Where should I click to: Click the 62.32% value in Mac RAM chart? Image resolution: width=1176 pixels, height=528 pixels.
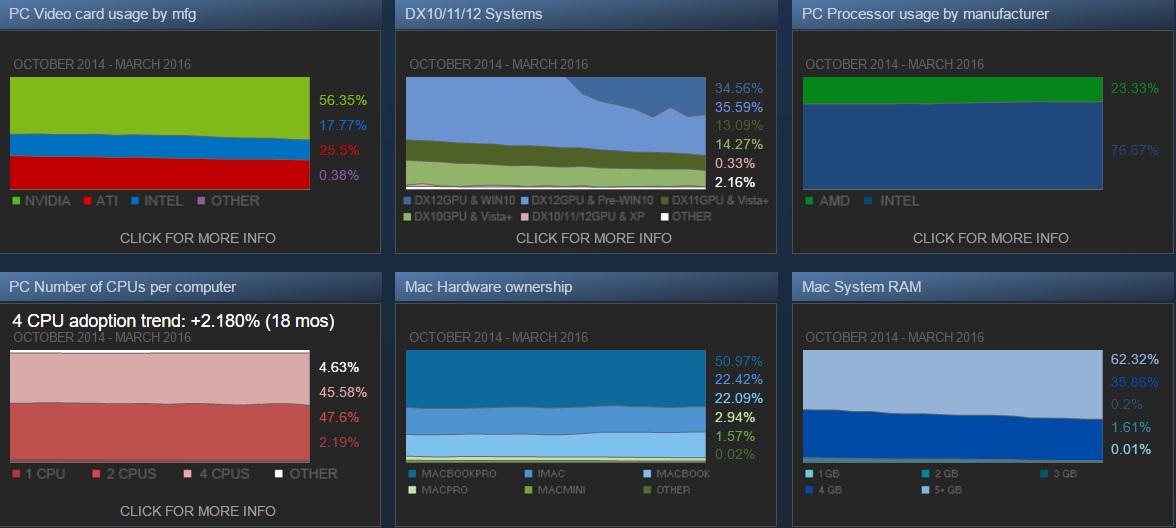[1135, 358]
